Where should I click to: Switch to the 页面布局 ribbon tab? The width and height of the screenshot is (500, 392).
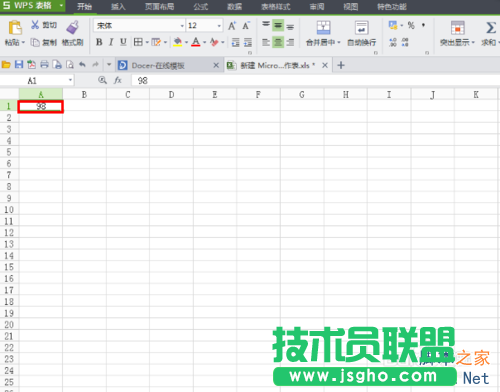click(x=159, y=7)
